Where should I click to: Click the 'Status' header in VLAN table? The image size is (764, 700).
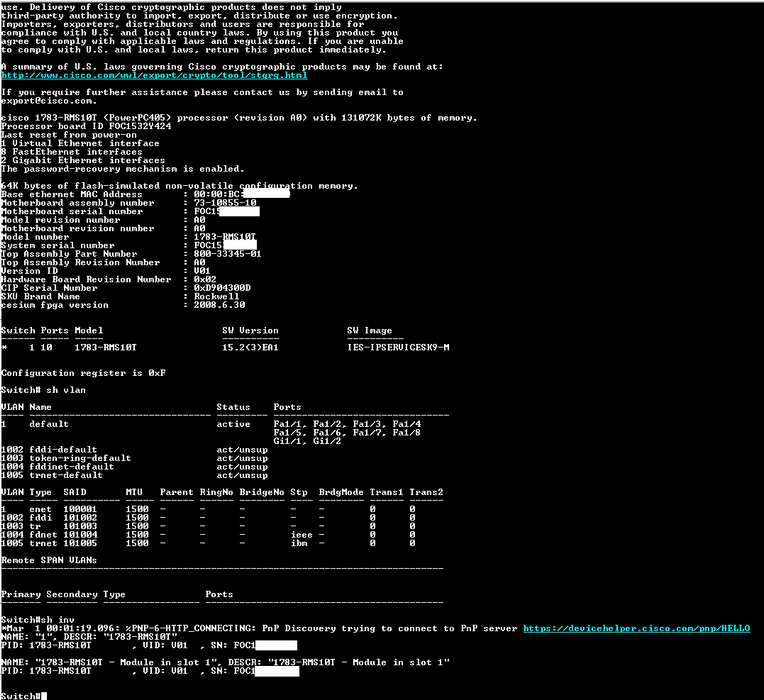click(233, 407)
